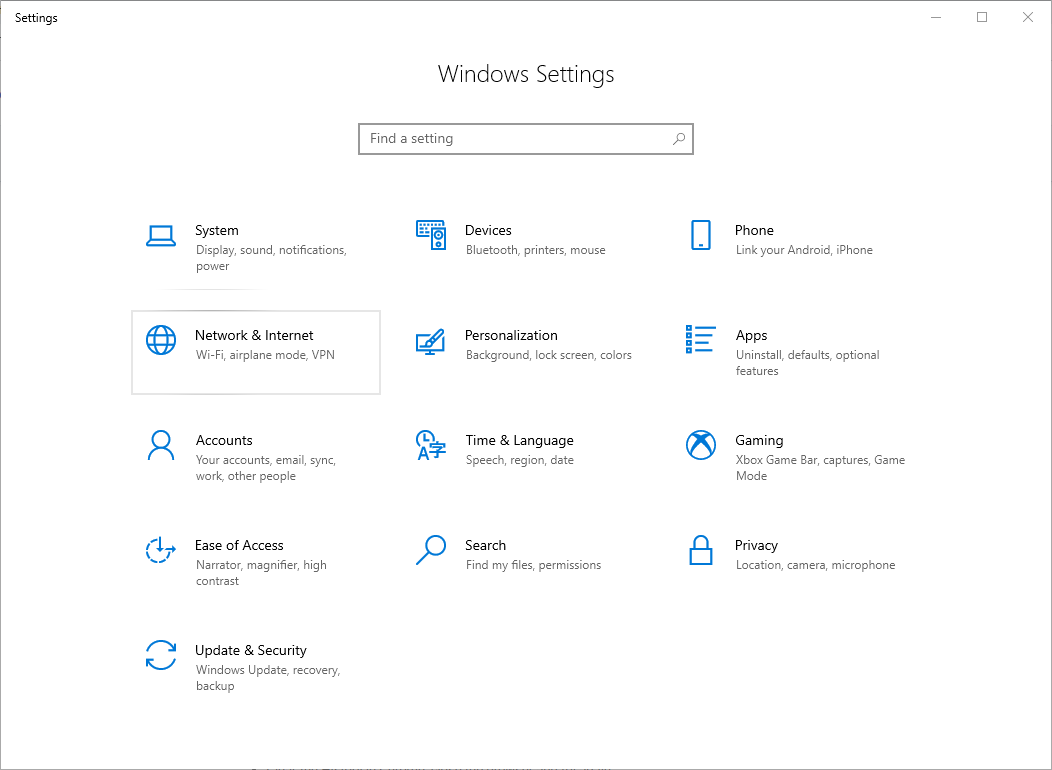Screen dimensions: 1052x770
Task: Minimize the Settings window
Action: 937,17
